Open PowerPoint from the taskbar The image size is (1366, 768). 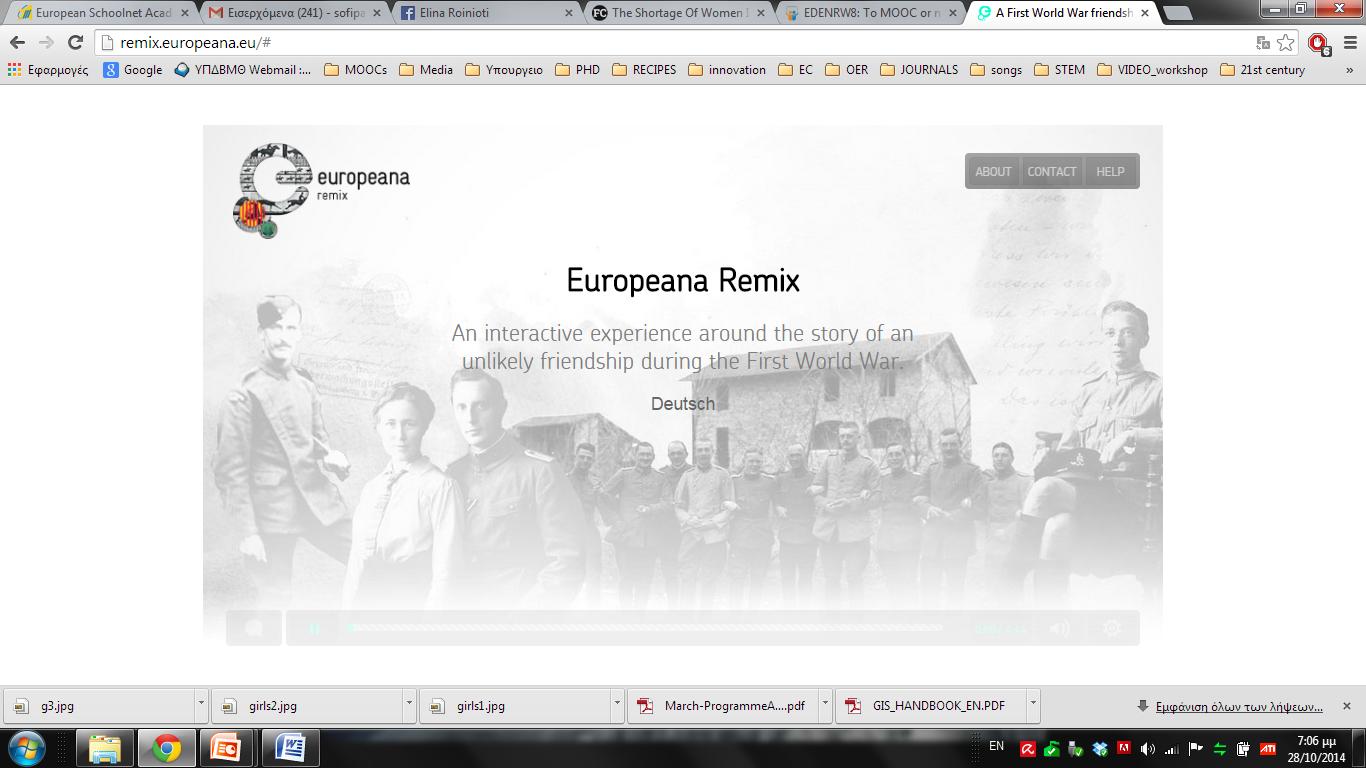(x=226, y=748)
